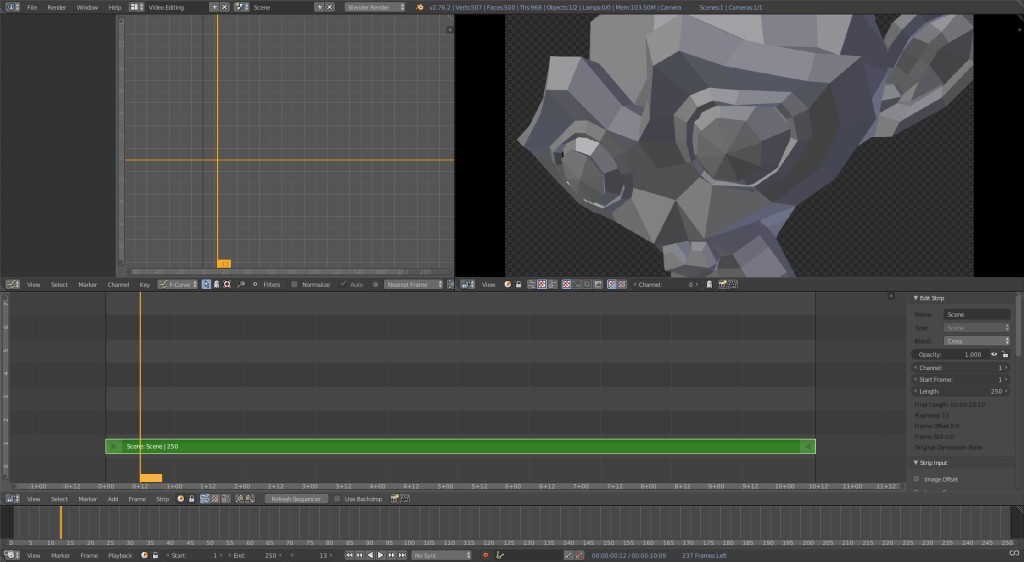Check the Image Offset option
This screenshot has width=1024, height=562.
click(x=916, y=479)
